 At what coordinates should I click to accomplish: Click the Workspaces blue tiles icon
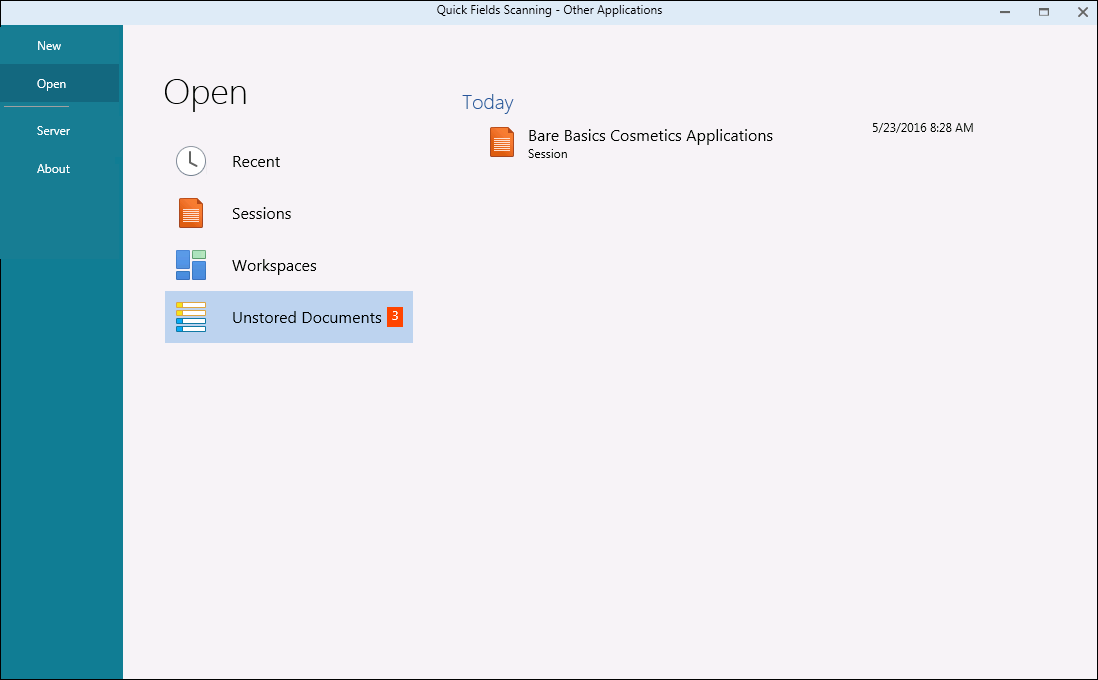pos(191,265)
